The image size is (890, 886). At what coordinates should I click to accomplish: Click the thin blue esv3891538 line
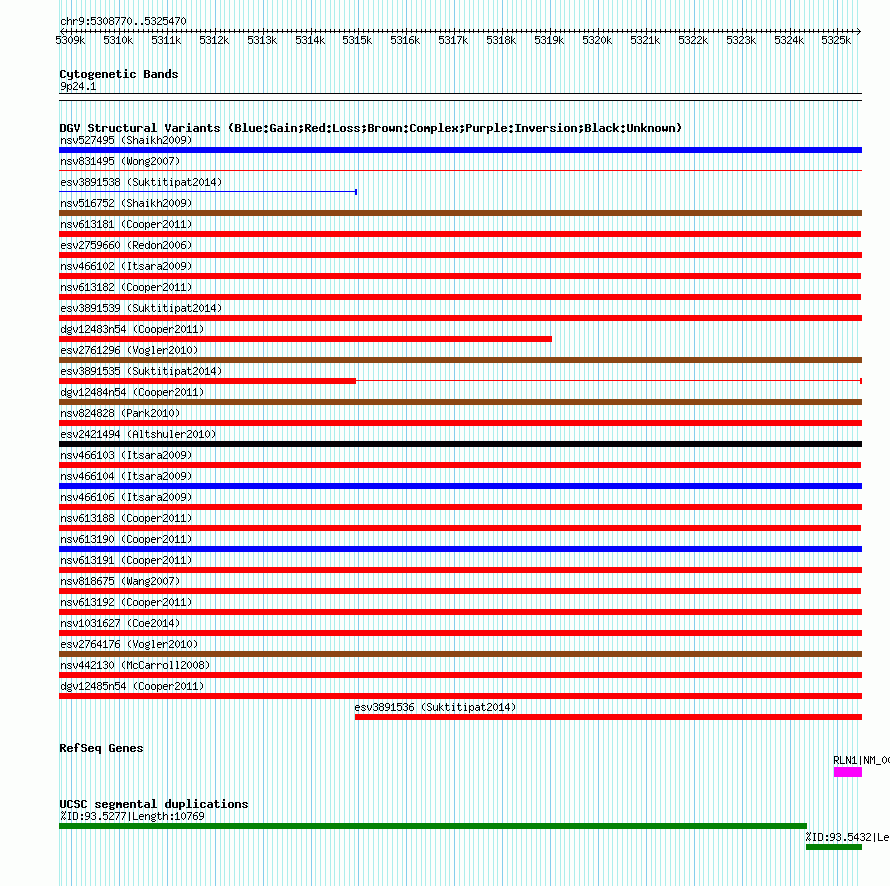coord(208,192)
